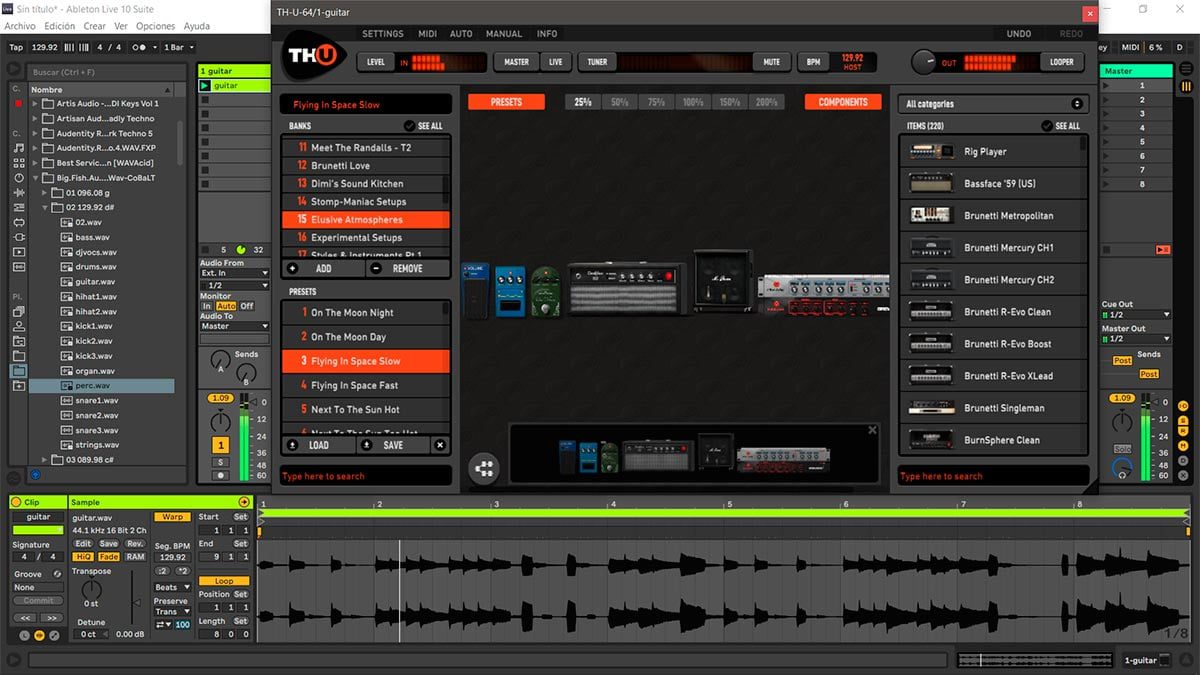The height and width of the screenshot is (675, 1200).
Task: Open the TH-U SETTINGS menu
Action: (383, 34)
